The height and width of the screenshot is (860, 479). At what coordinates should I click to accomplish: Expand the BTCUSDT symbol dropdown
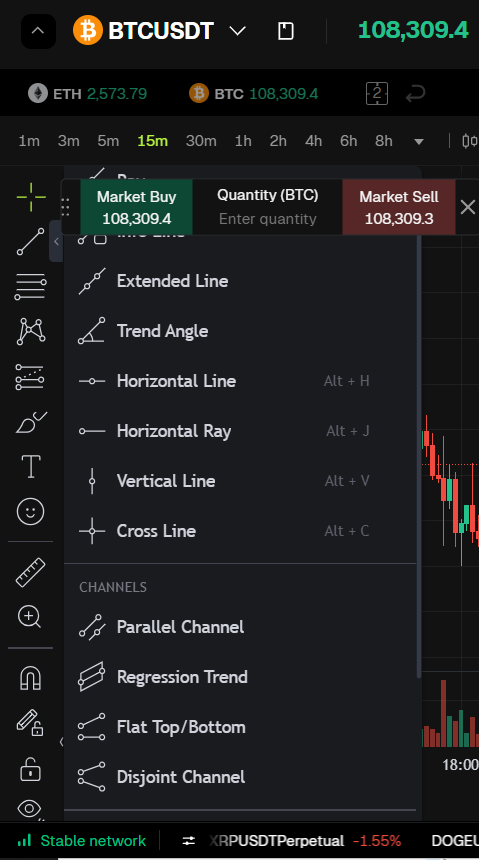(237, 31)
